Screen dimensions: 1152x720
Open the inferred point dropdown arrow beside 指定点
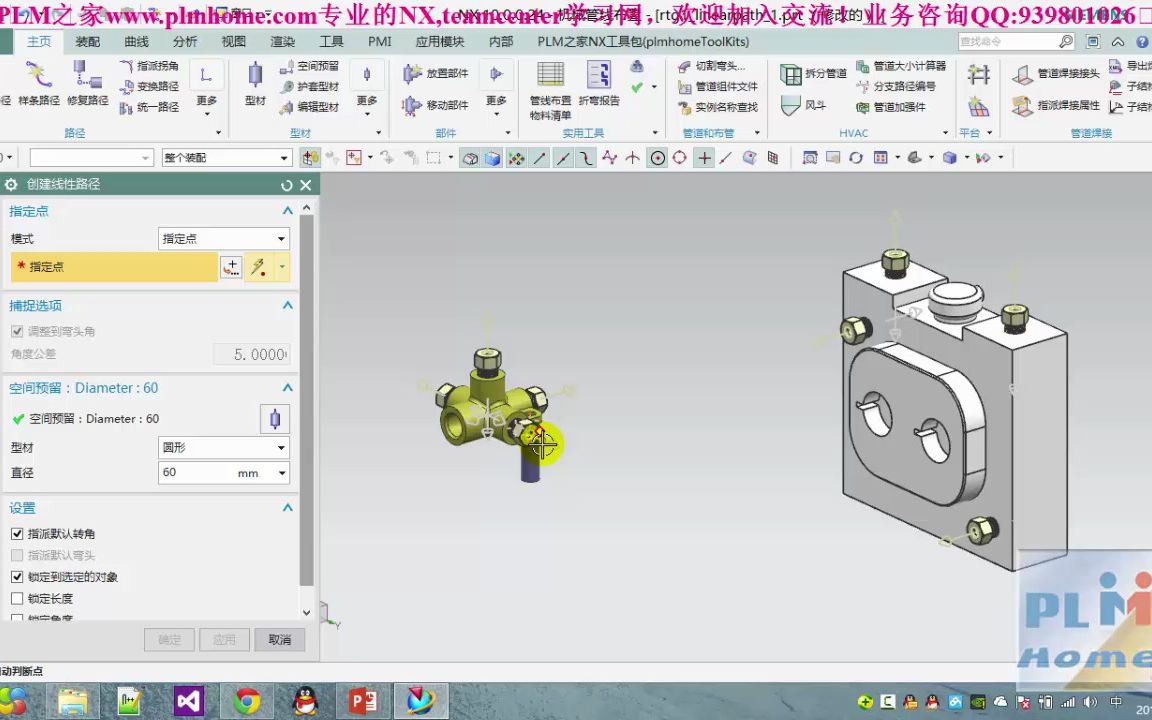pyautogui.click(x=281, y=267)
